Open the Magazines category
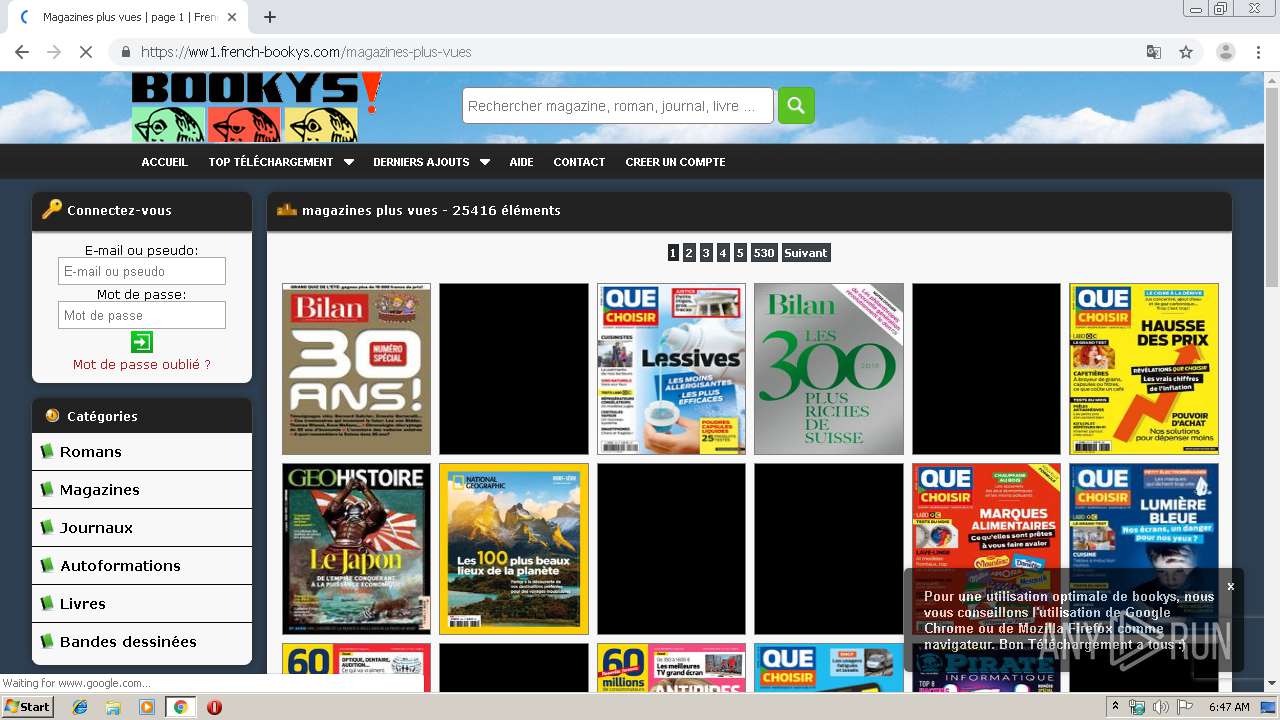Screen dimensions: 1280x720 [x=142, y=490]
